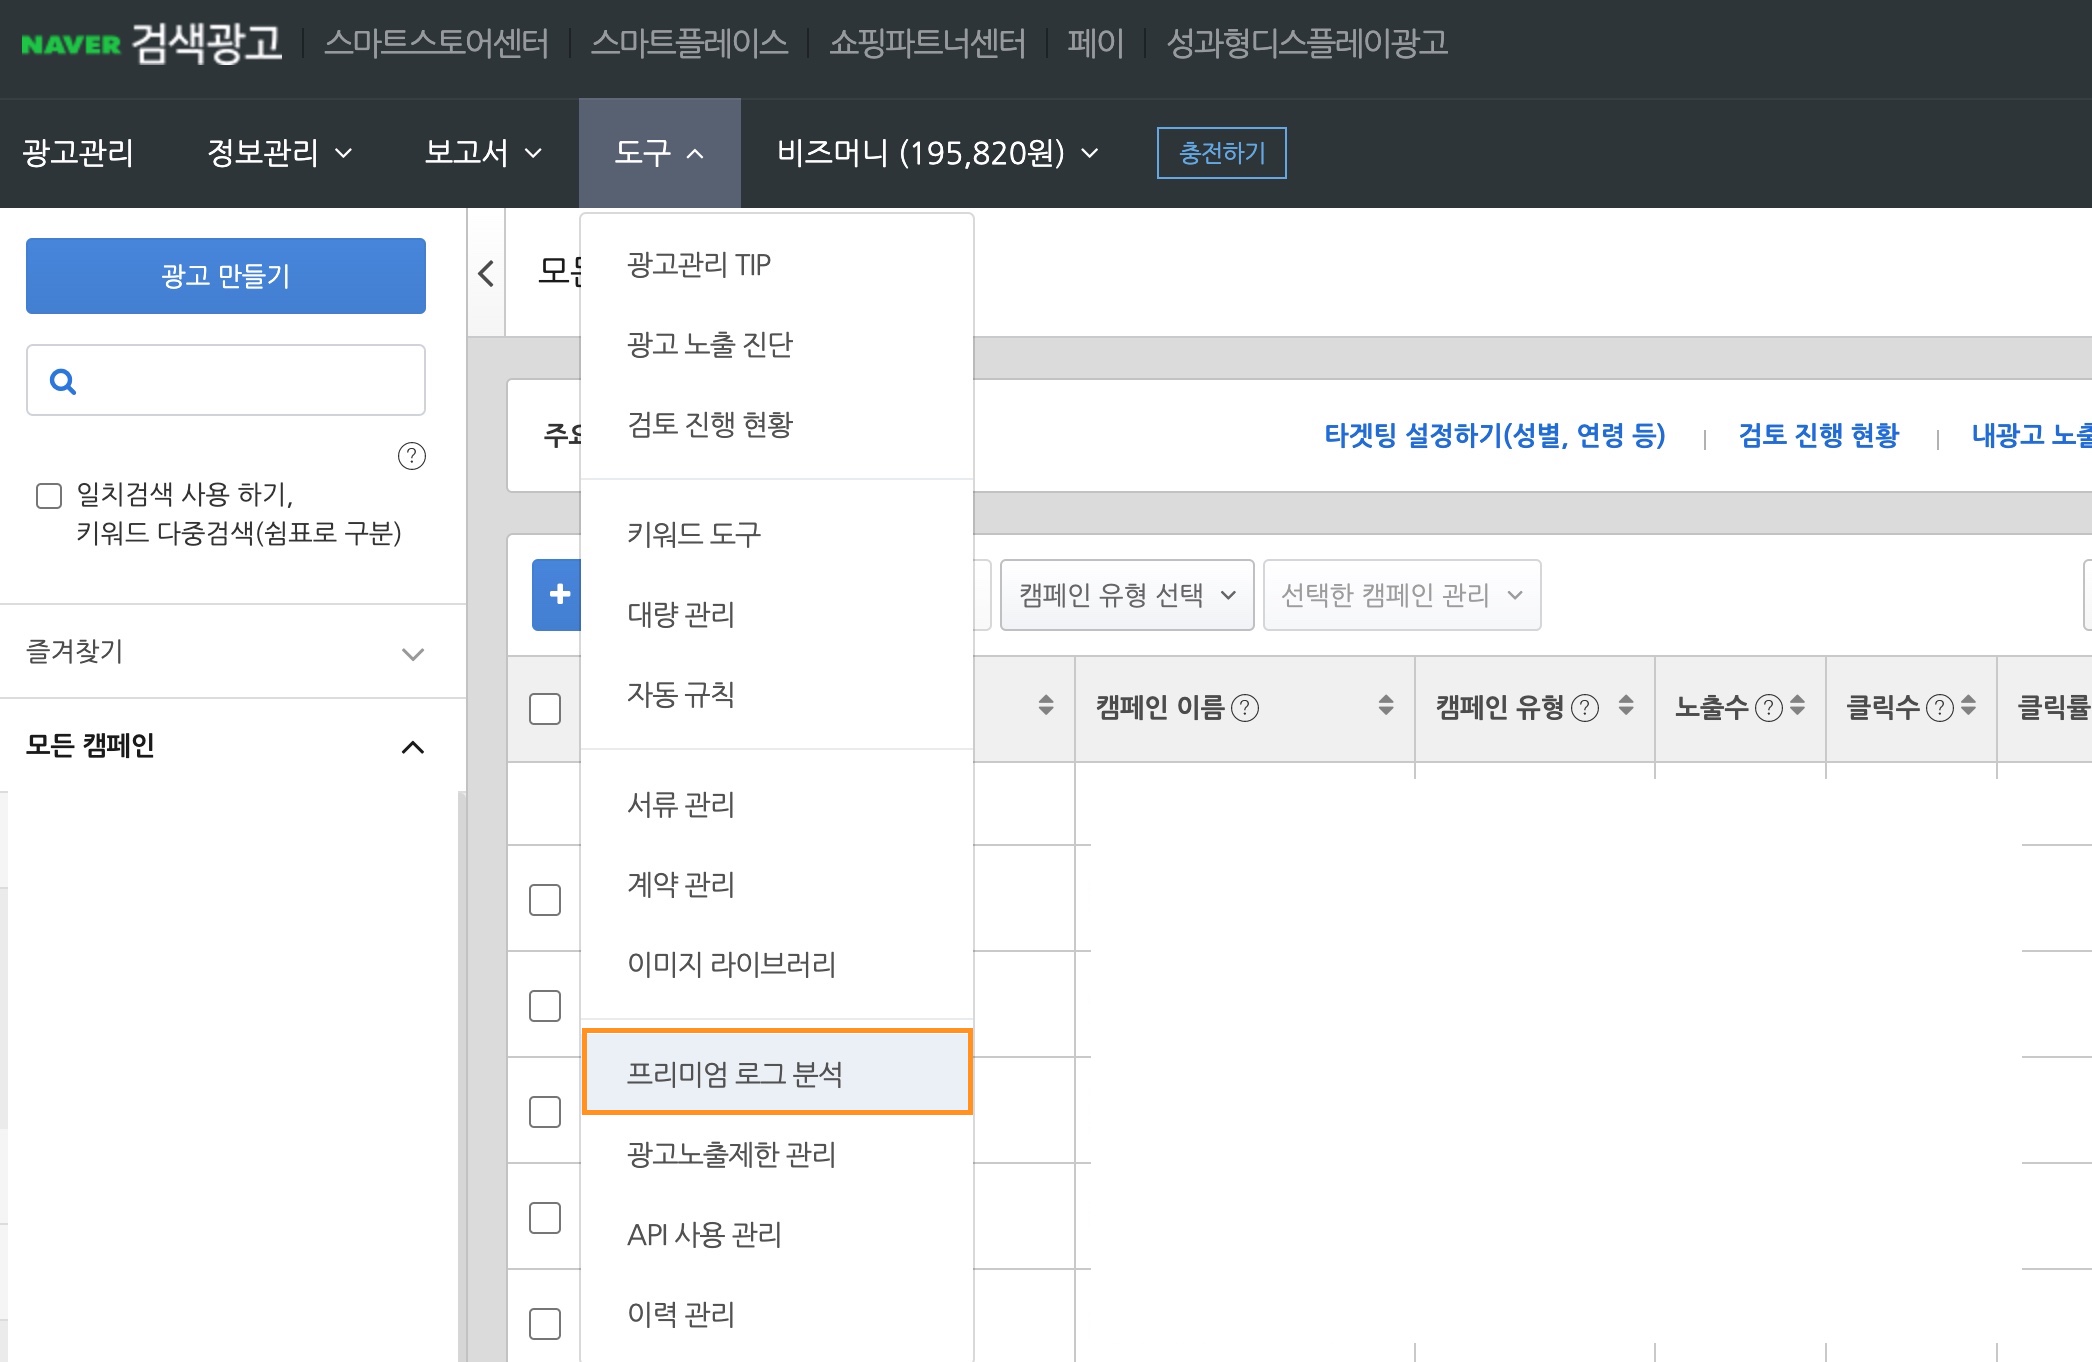Open 키워드 도구 from the tools menu
2092x1362 pixels.
(x=694, y=535)
